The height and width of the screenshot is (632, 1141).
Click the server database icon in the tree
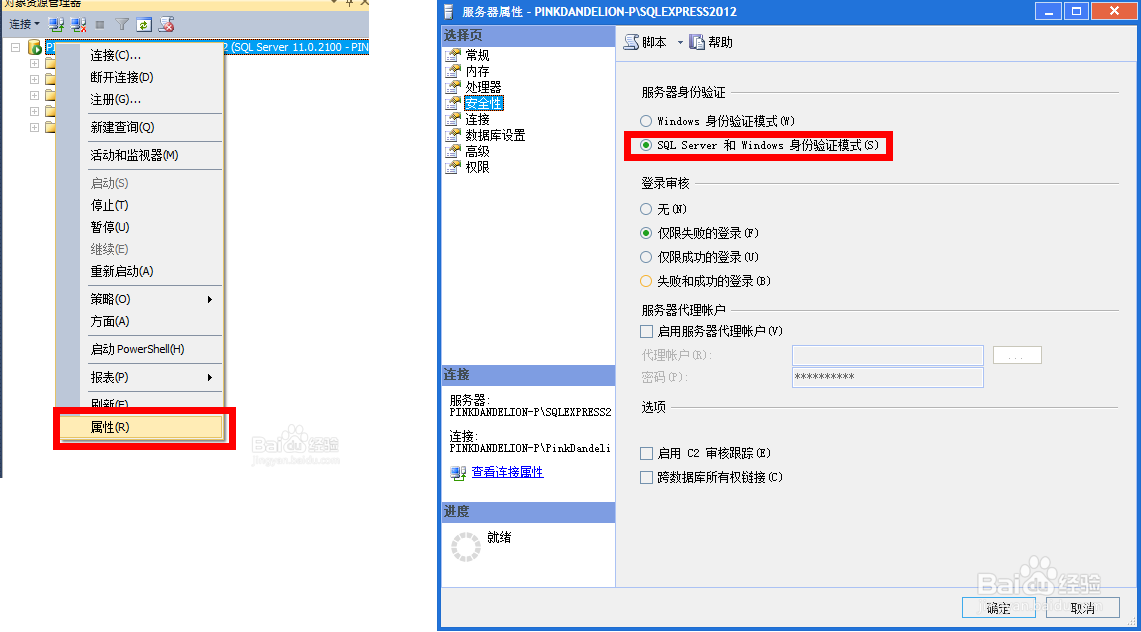34,47
